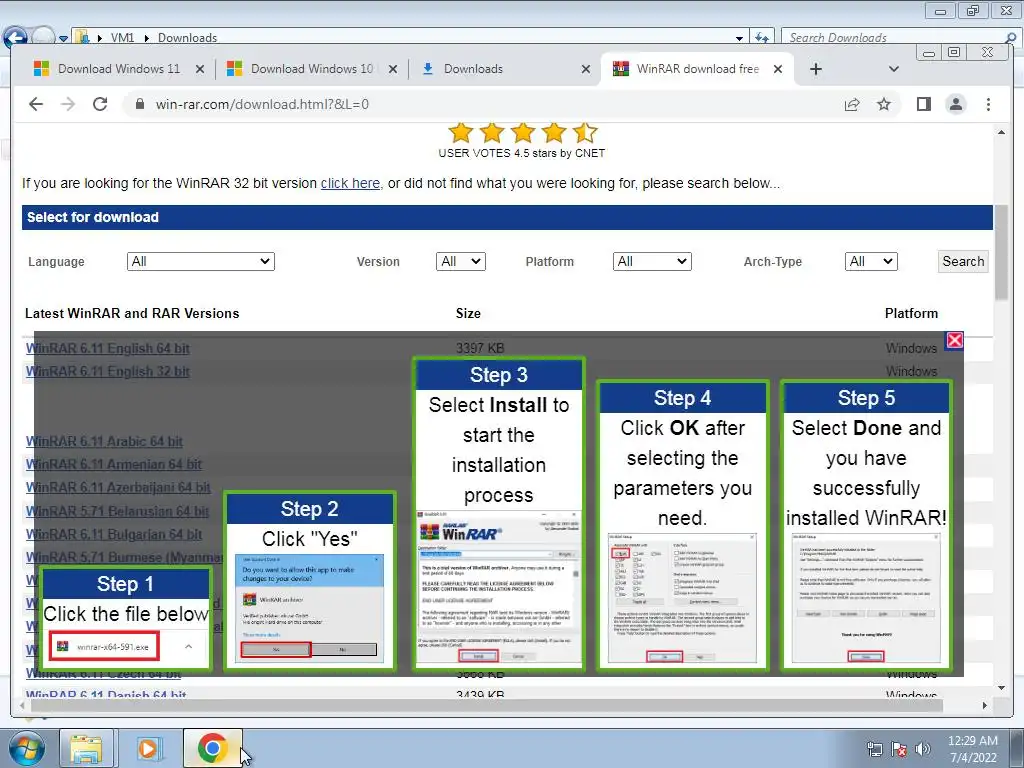Screen dimensions: 1024x768
Task: Click the padlock site info icon
Action: click(139, 104)
